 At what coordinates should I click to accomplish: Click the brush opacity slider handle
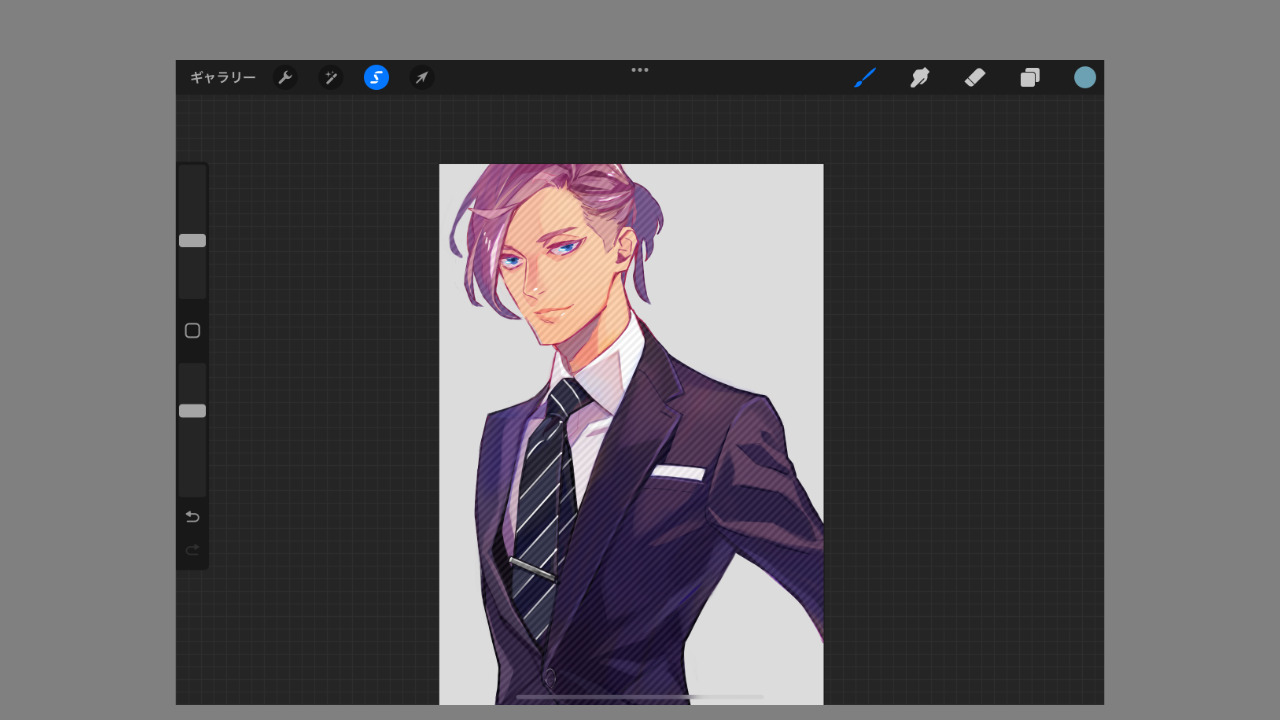click(192, 411)
